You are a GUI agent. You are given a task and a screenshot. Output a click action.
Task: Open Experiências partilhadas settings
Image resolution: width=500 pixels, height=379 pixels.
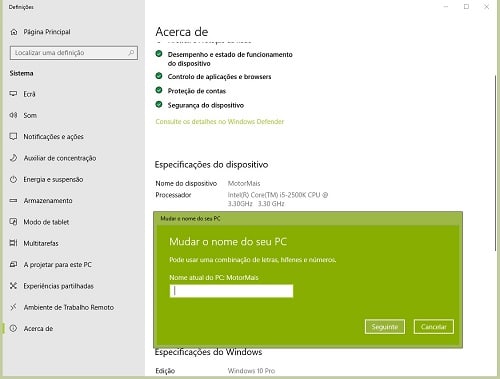[x=58, y=286]
